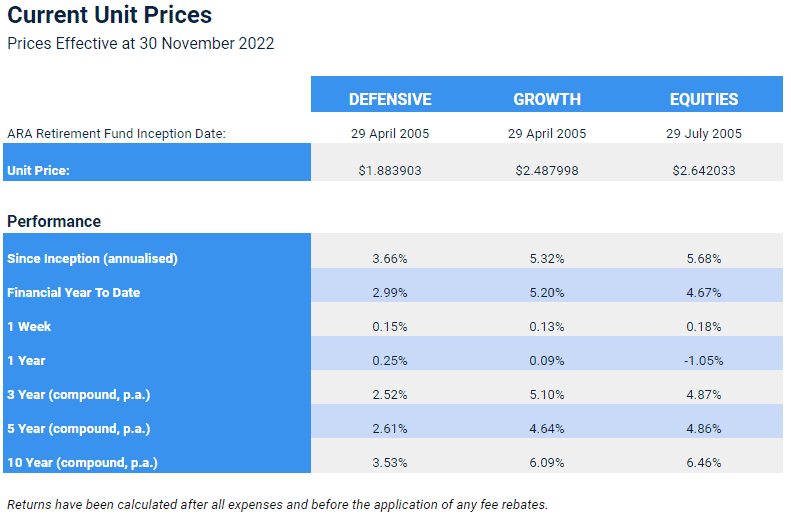Click the Equities inception date 29 July 2005
The width and height of the screenshot is (791, 518).
click(x=704, y=134)
